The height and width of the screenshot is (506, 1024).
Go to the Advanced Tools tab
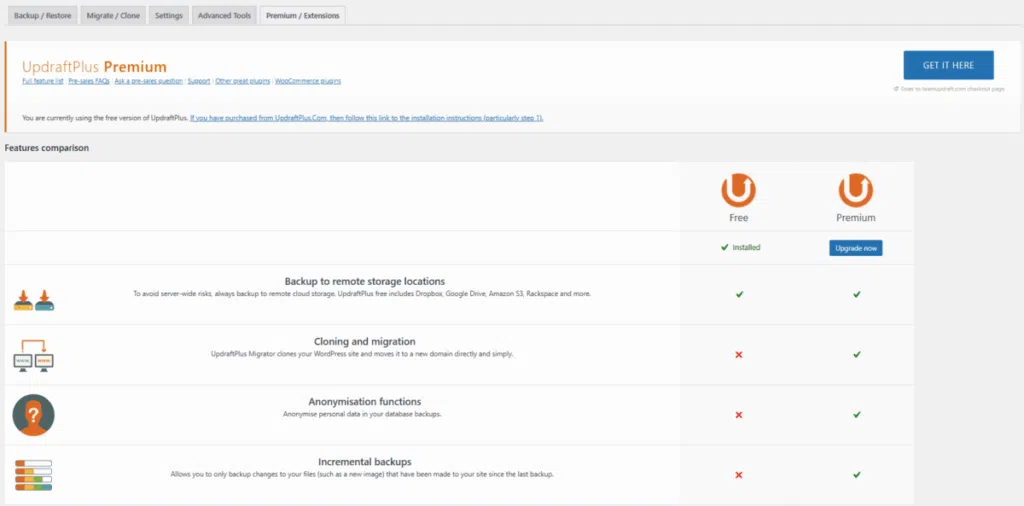224,16
